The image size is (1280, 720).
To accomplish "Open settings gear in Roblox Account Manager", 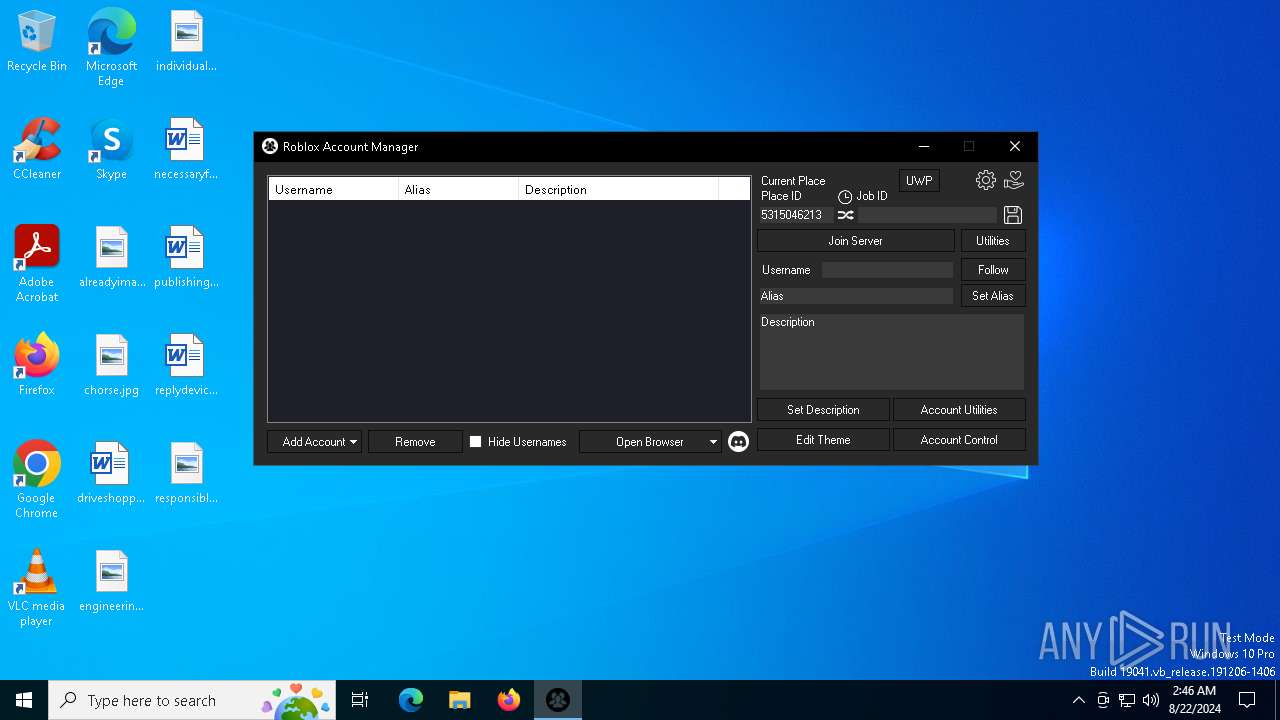I will (x=986, y=180).
